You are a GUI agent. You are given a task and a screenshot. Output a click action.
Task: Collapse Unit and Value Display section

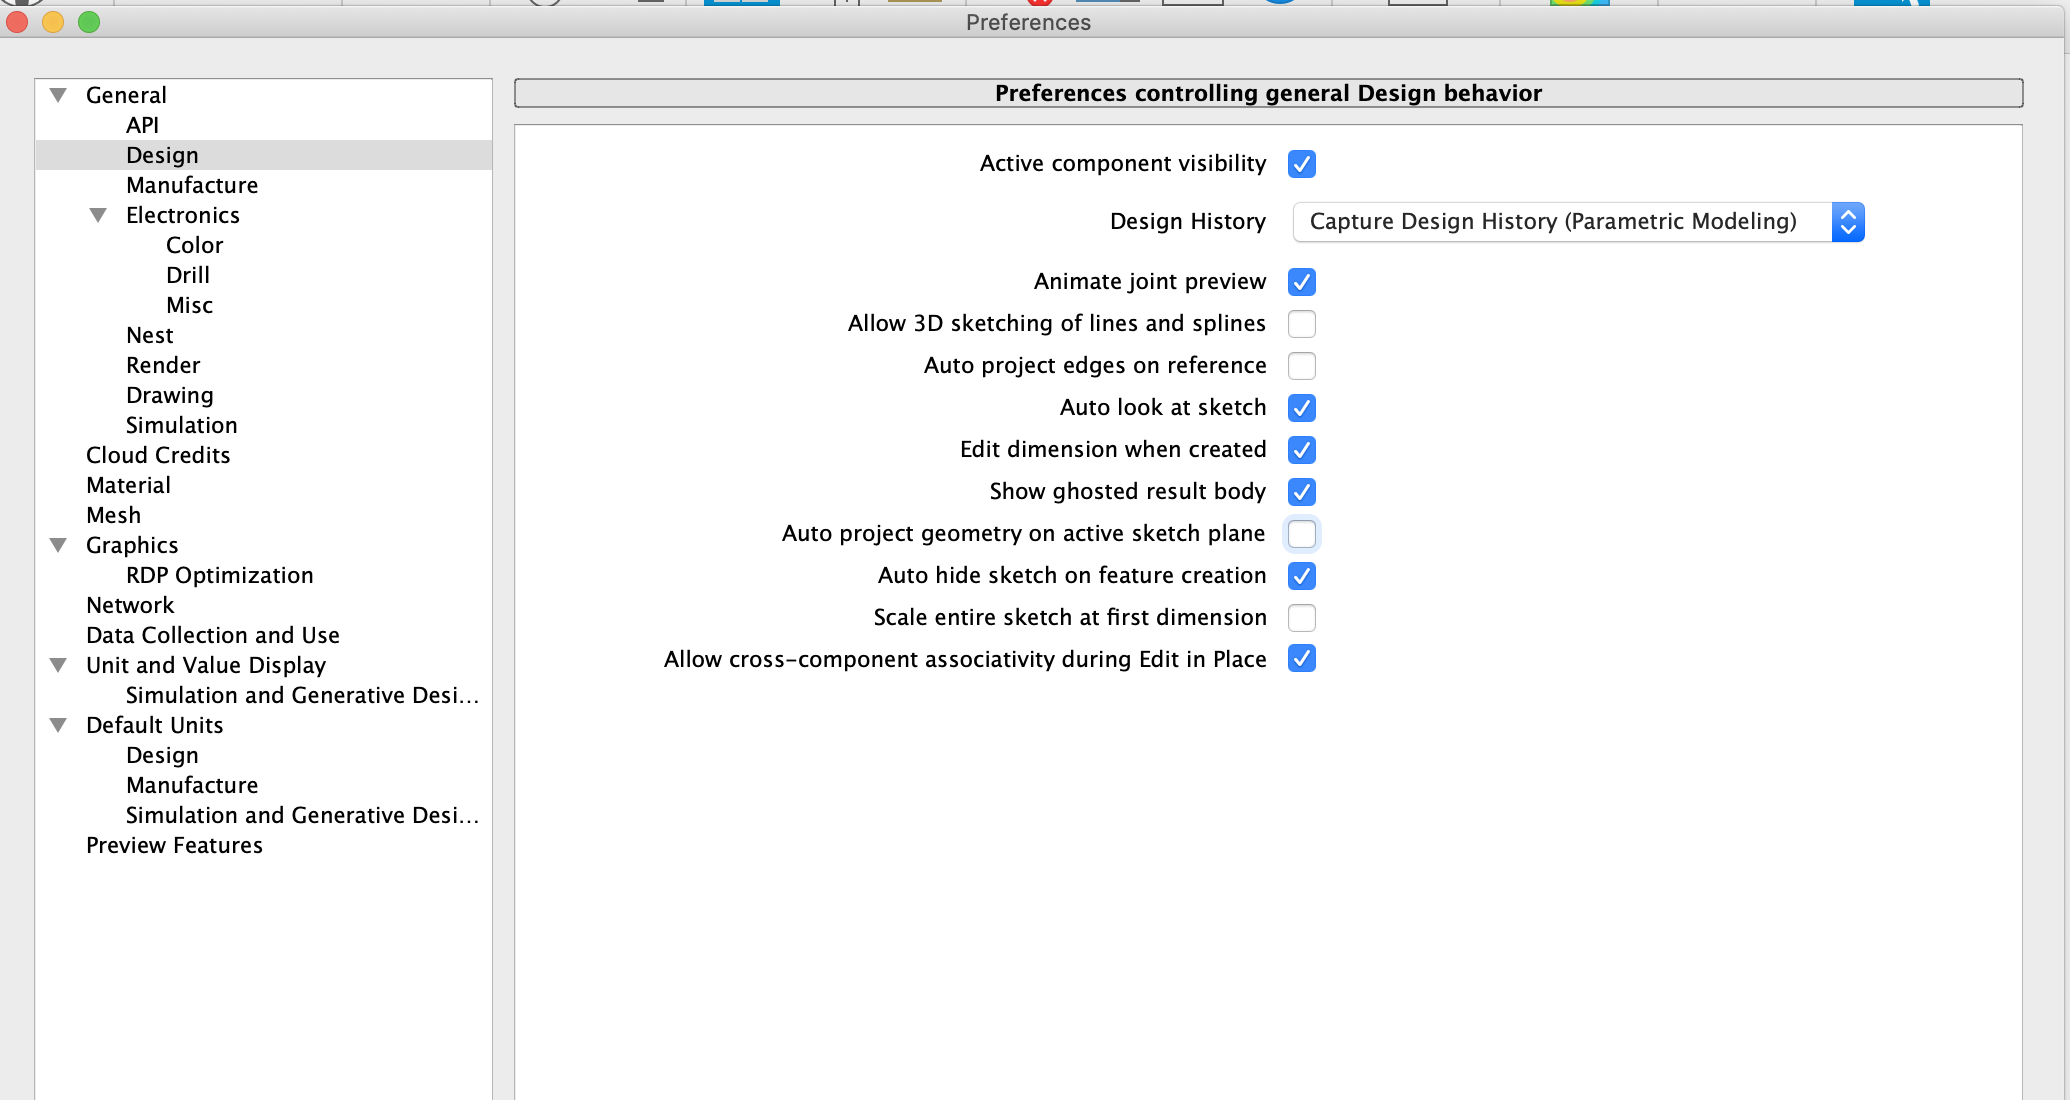coord(58,665)
